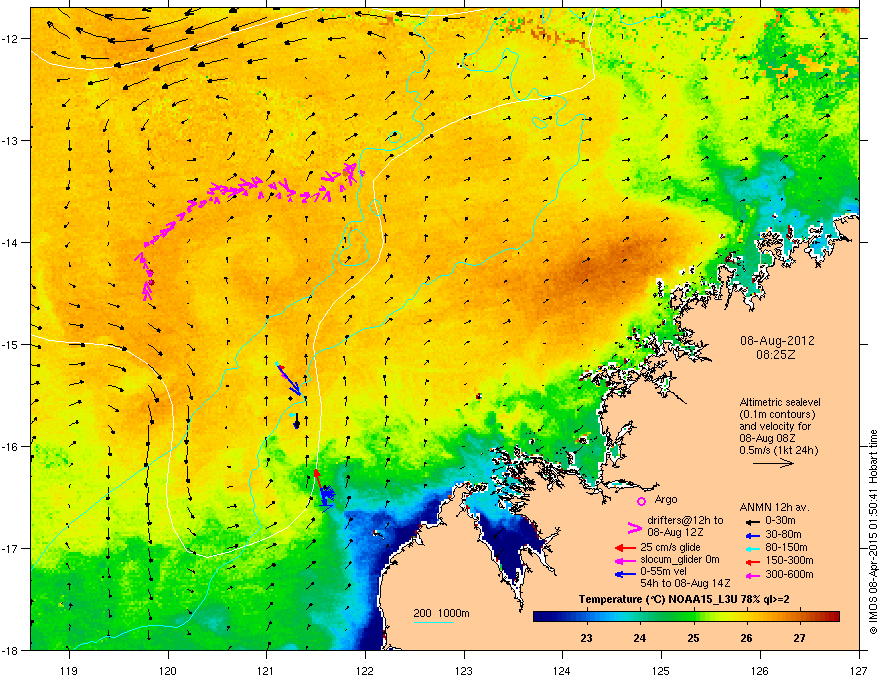Click the '54h to 08-Aug 14Z' text
The height and width of the screenshot is (680, 880).
[x=685, y=583]
